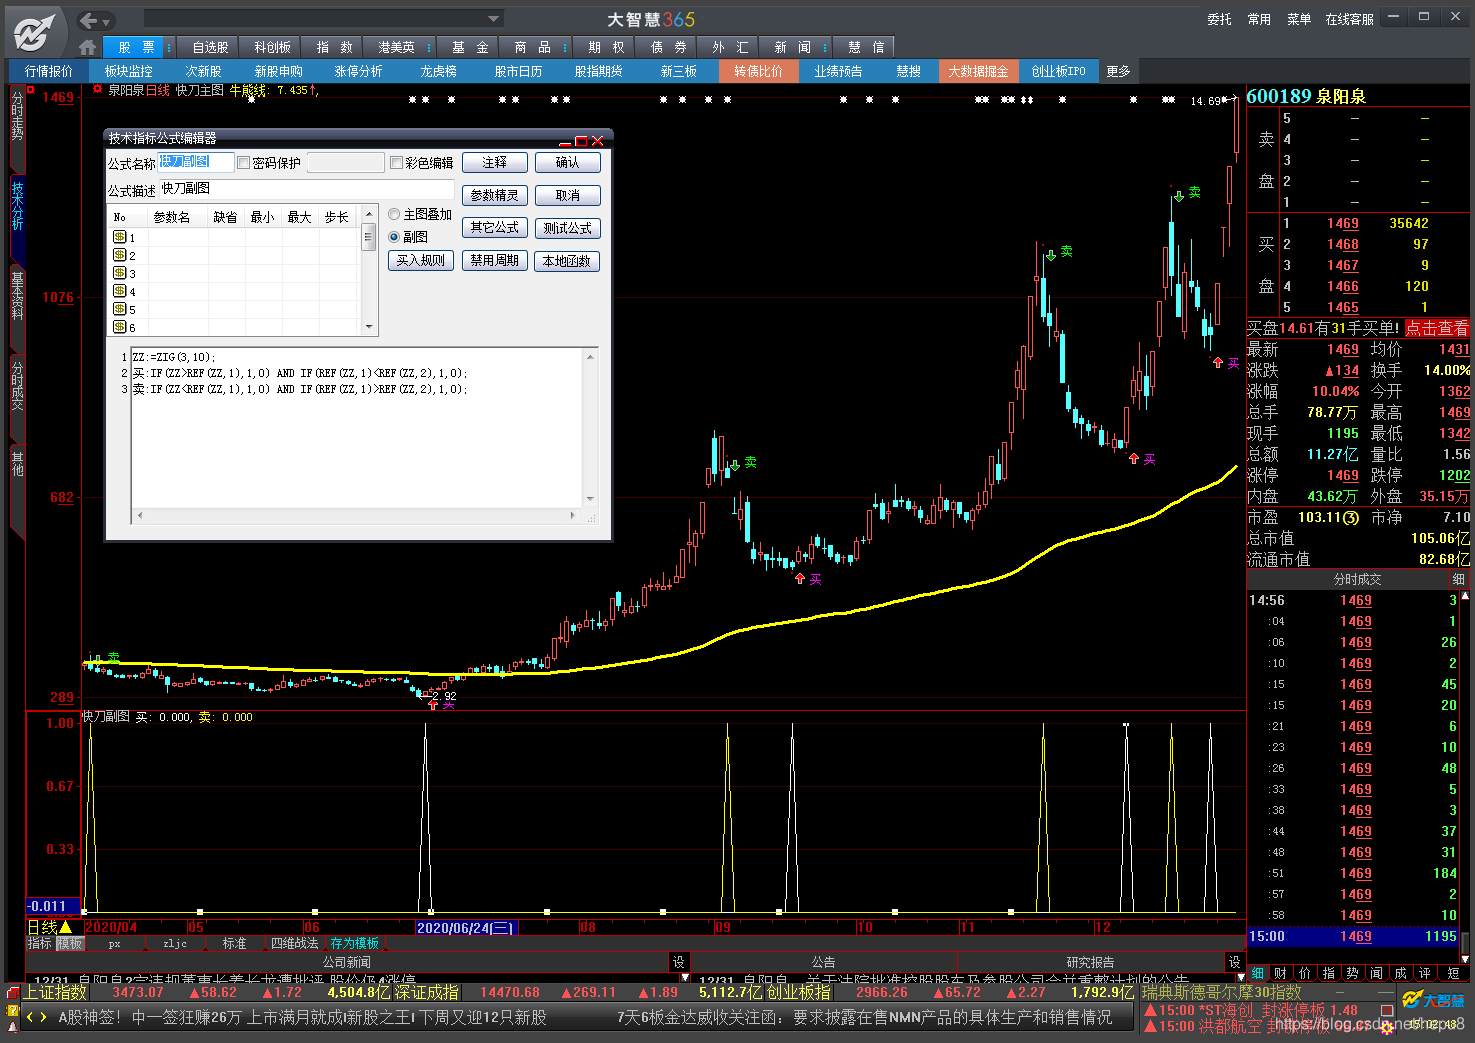
Task: Click the 设 settings icon beside 研究报告
Action: pyautogui.click(x=1234, y=962)
